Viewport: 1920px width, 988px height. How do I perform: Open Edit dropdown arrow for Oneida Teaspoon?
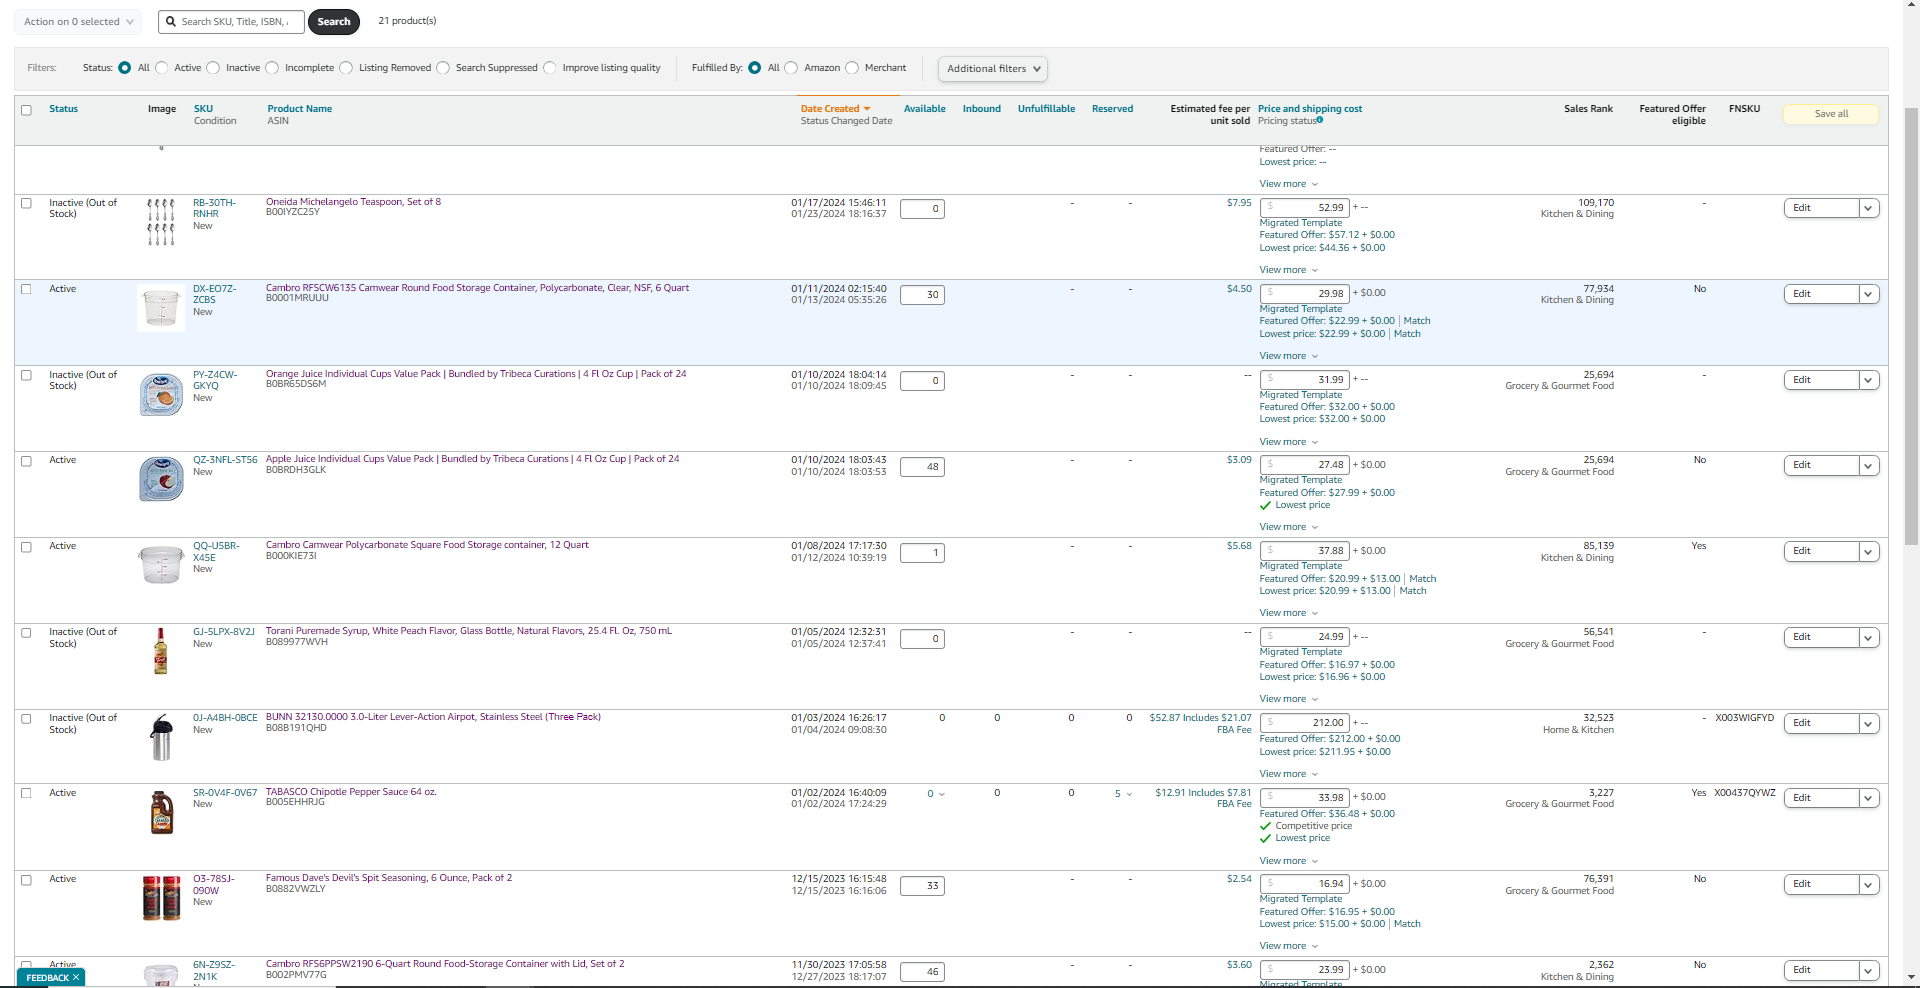coord(1868,208)
